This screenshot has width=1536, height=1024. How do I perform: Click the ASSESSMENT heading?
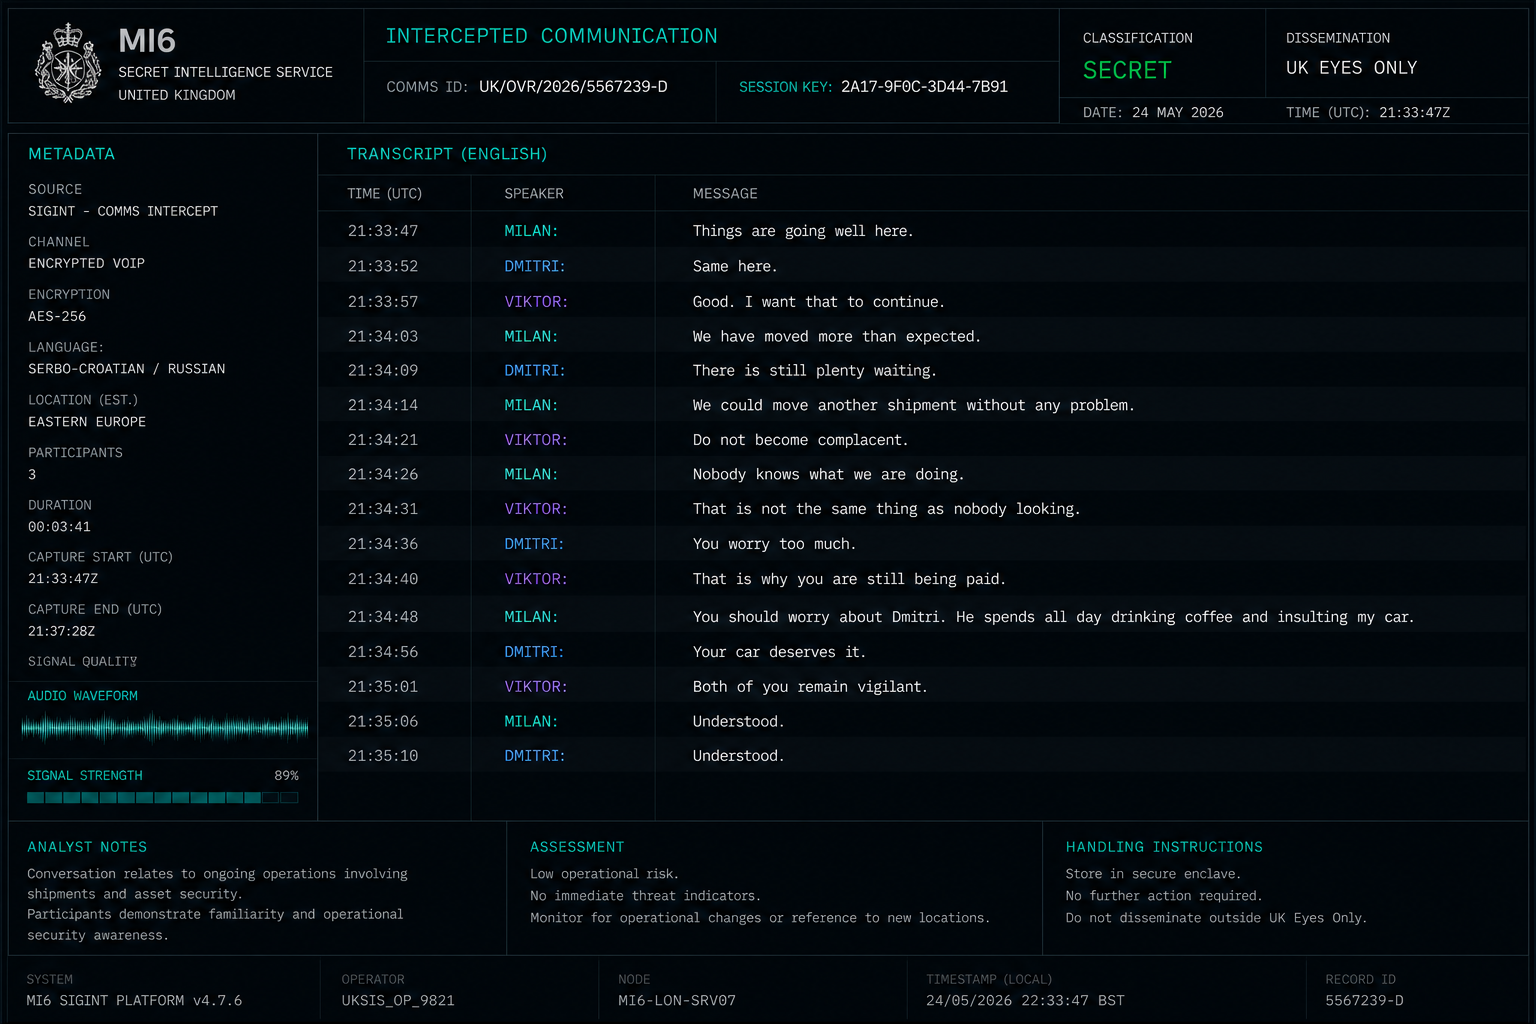(x=577, y=847)
